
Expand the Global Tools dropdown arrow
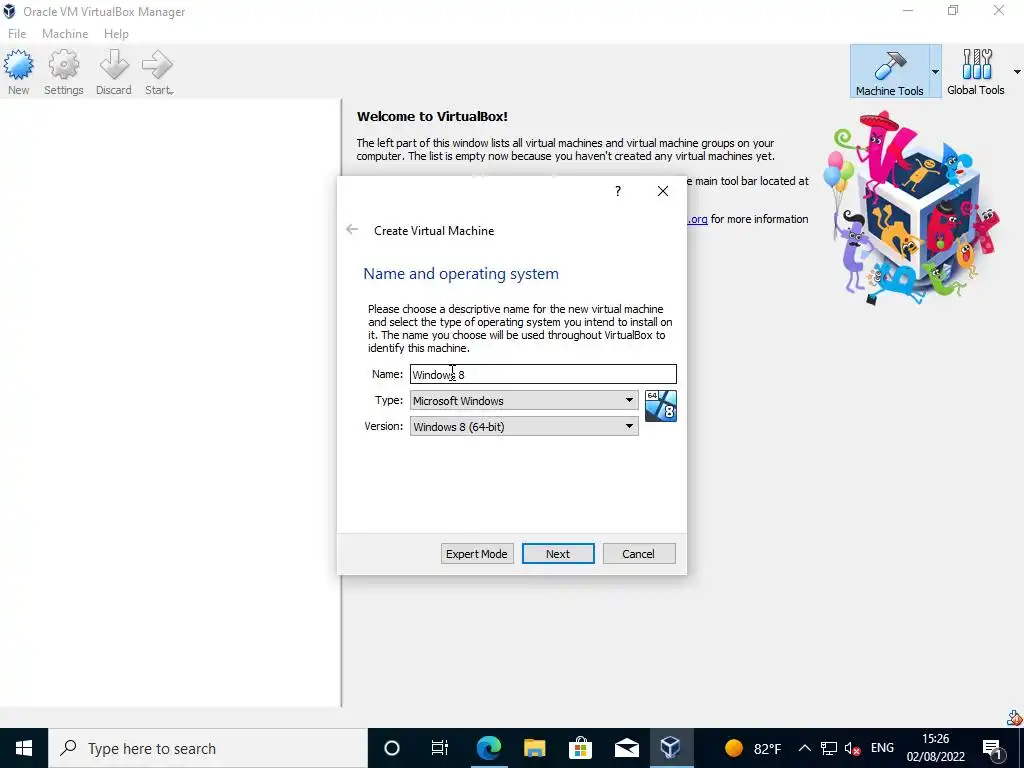(1017, 71)
